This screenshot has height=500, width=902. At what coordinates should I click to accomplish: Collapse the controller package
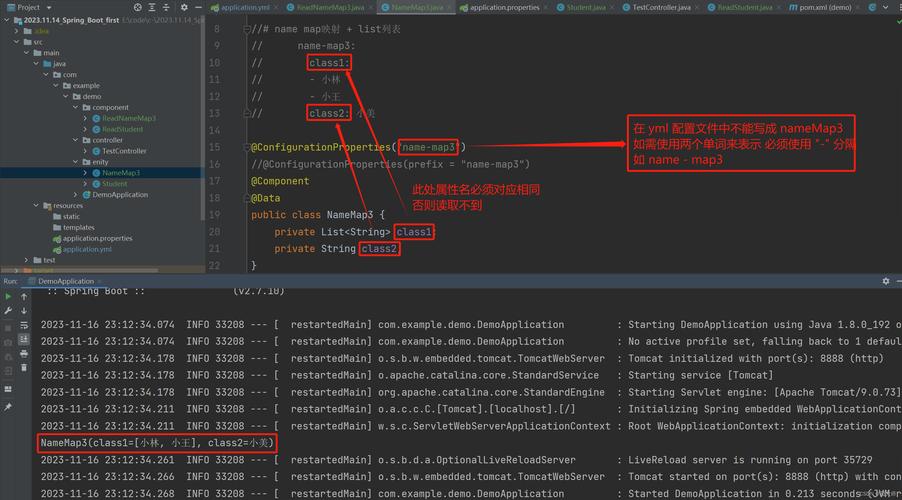coord(75,140)
